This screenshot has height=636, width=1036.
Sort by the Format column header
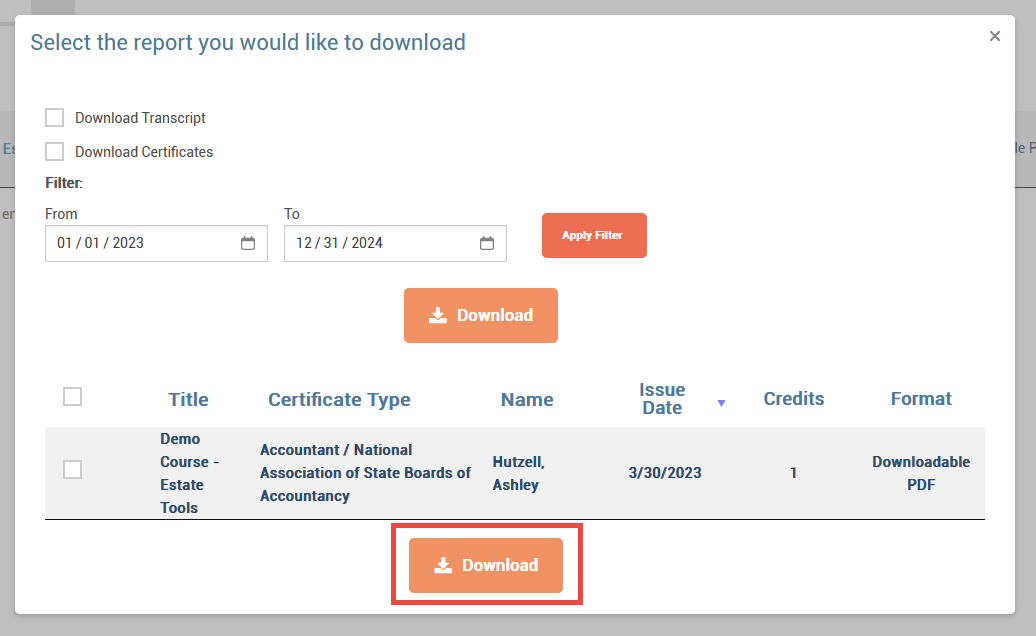coord(921,399)
